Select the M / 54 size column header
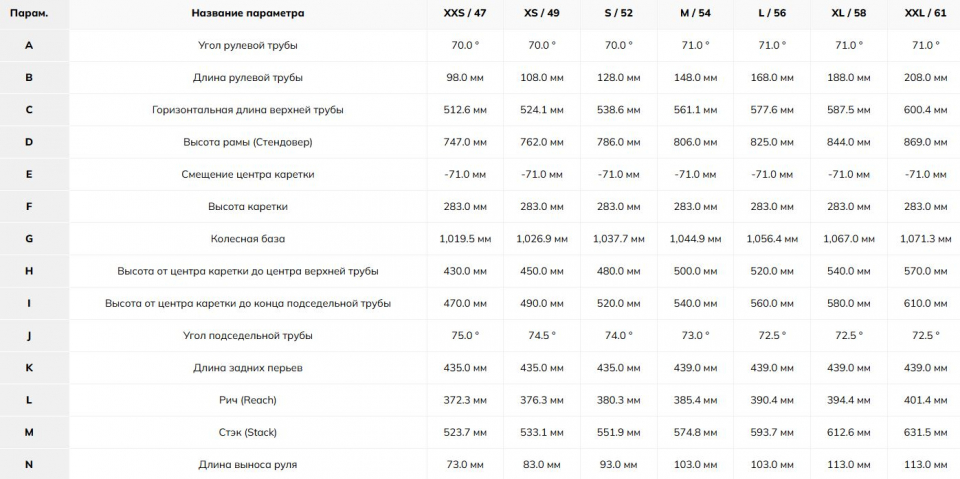 [695, 13]
